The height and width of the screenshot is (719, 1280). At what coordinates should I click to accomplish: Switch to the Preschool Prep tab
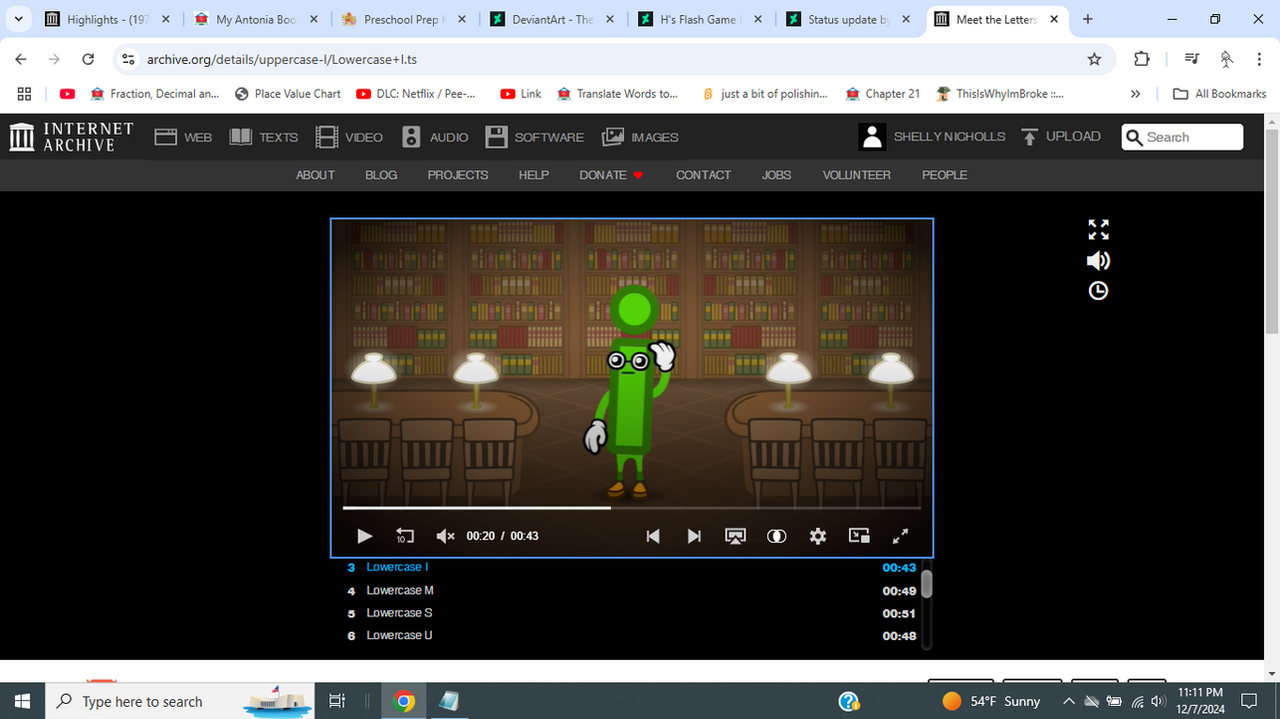[x=404, y=19]
